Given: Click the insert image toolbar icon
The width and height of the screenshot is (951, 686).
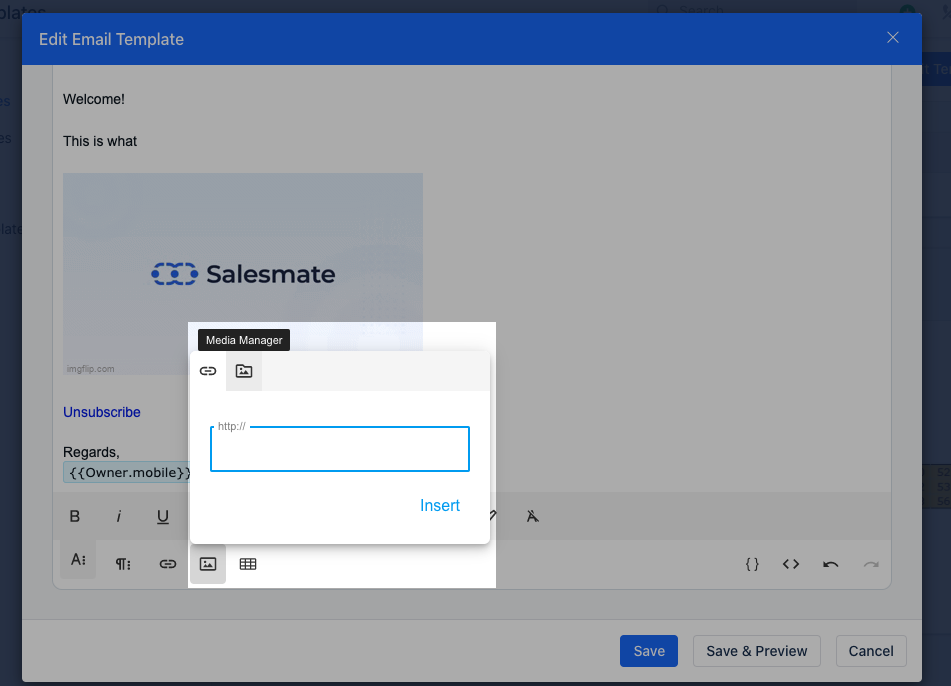Looking at the screenshot, I should (208, 564).
